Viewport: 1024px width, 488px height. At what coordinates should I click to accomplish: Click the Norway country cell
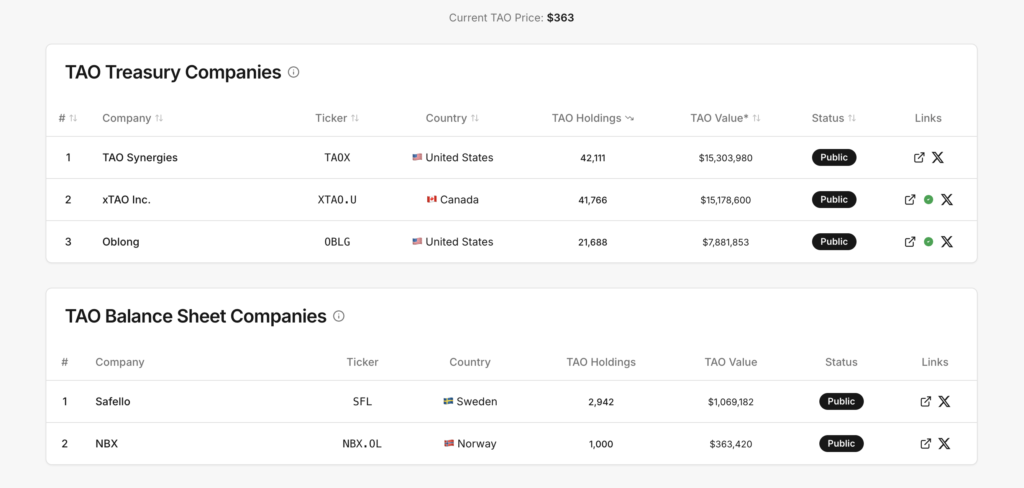[x=470, y=444]
